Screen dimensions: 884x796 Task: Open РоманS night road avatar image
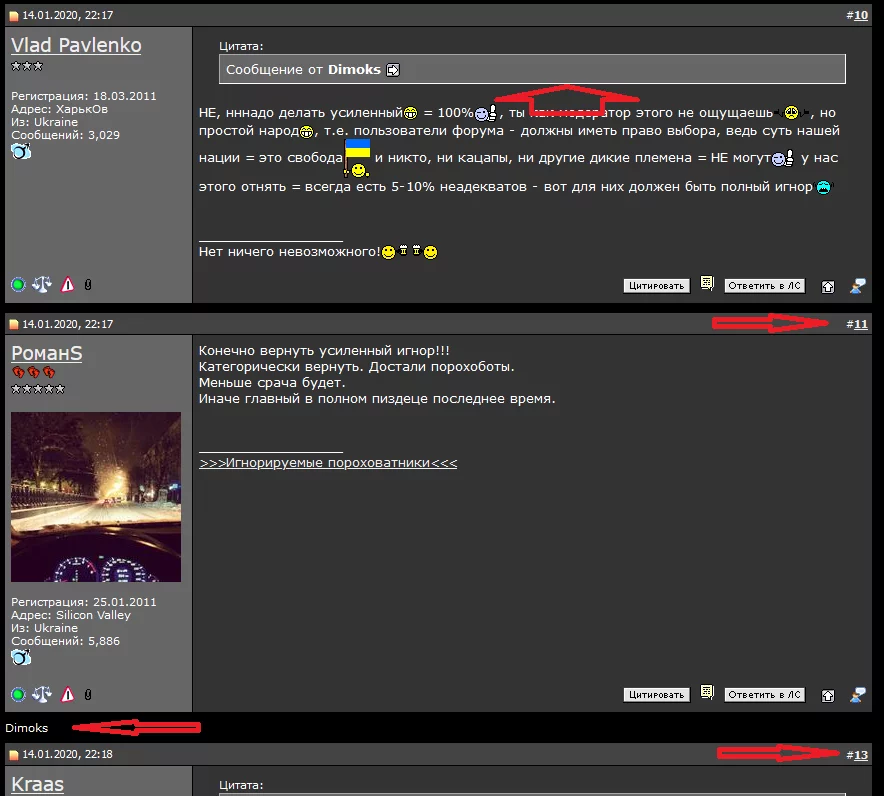click(x=96, y=497)
